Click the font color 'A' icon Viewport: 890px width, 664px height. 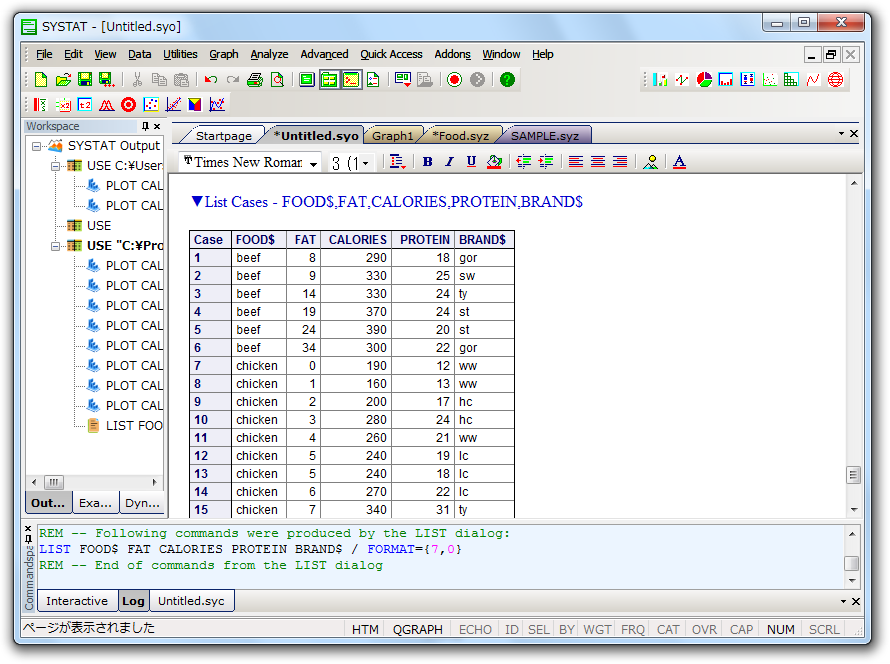pos(679,162)
